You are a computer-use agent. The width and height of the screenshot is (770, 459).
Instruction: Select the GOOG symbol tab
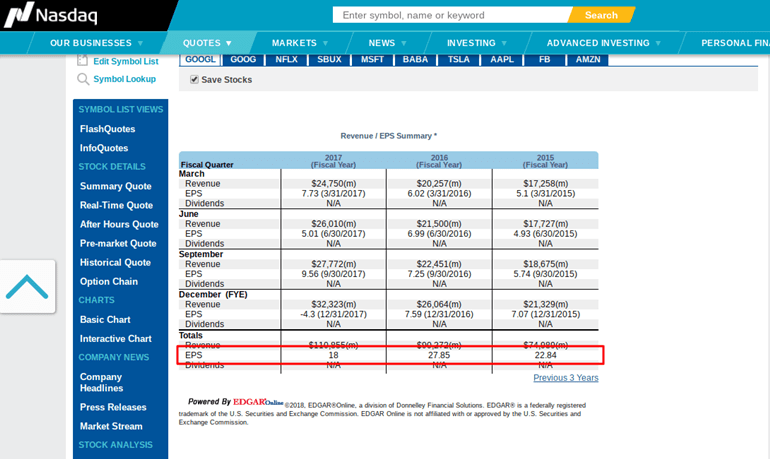coord(243,59)
